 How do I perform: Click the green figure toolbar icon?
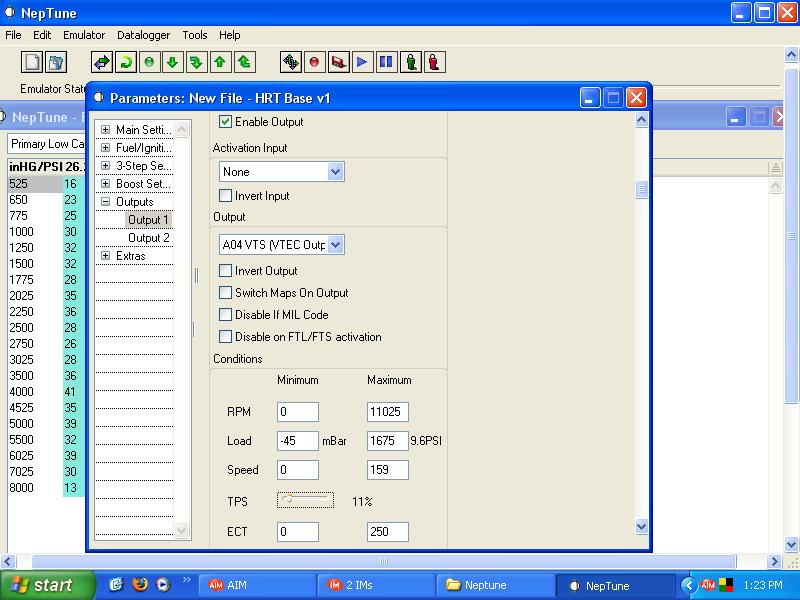pos(411,62)
